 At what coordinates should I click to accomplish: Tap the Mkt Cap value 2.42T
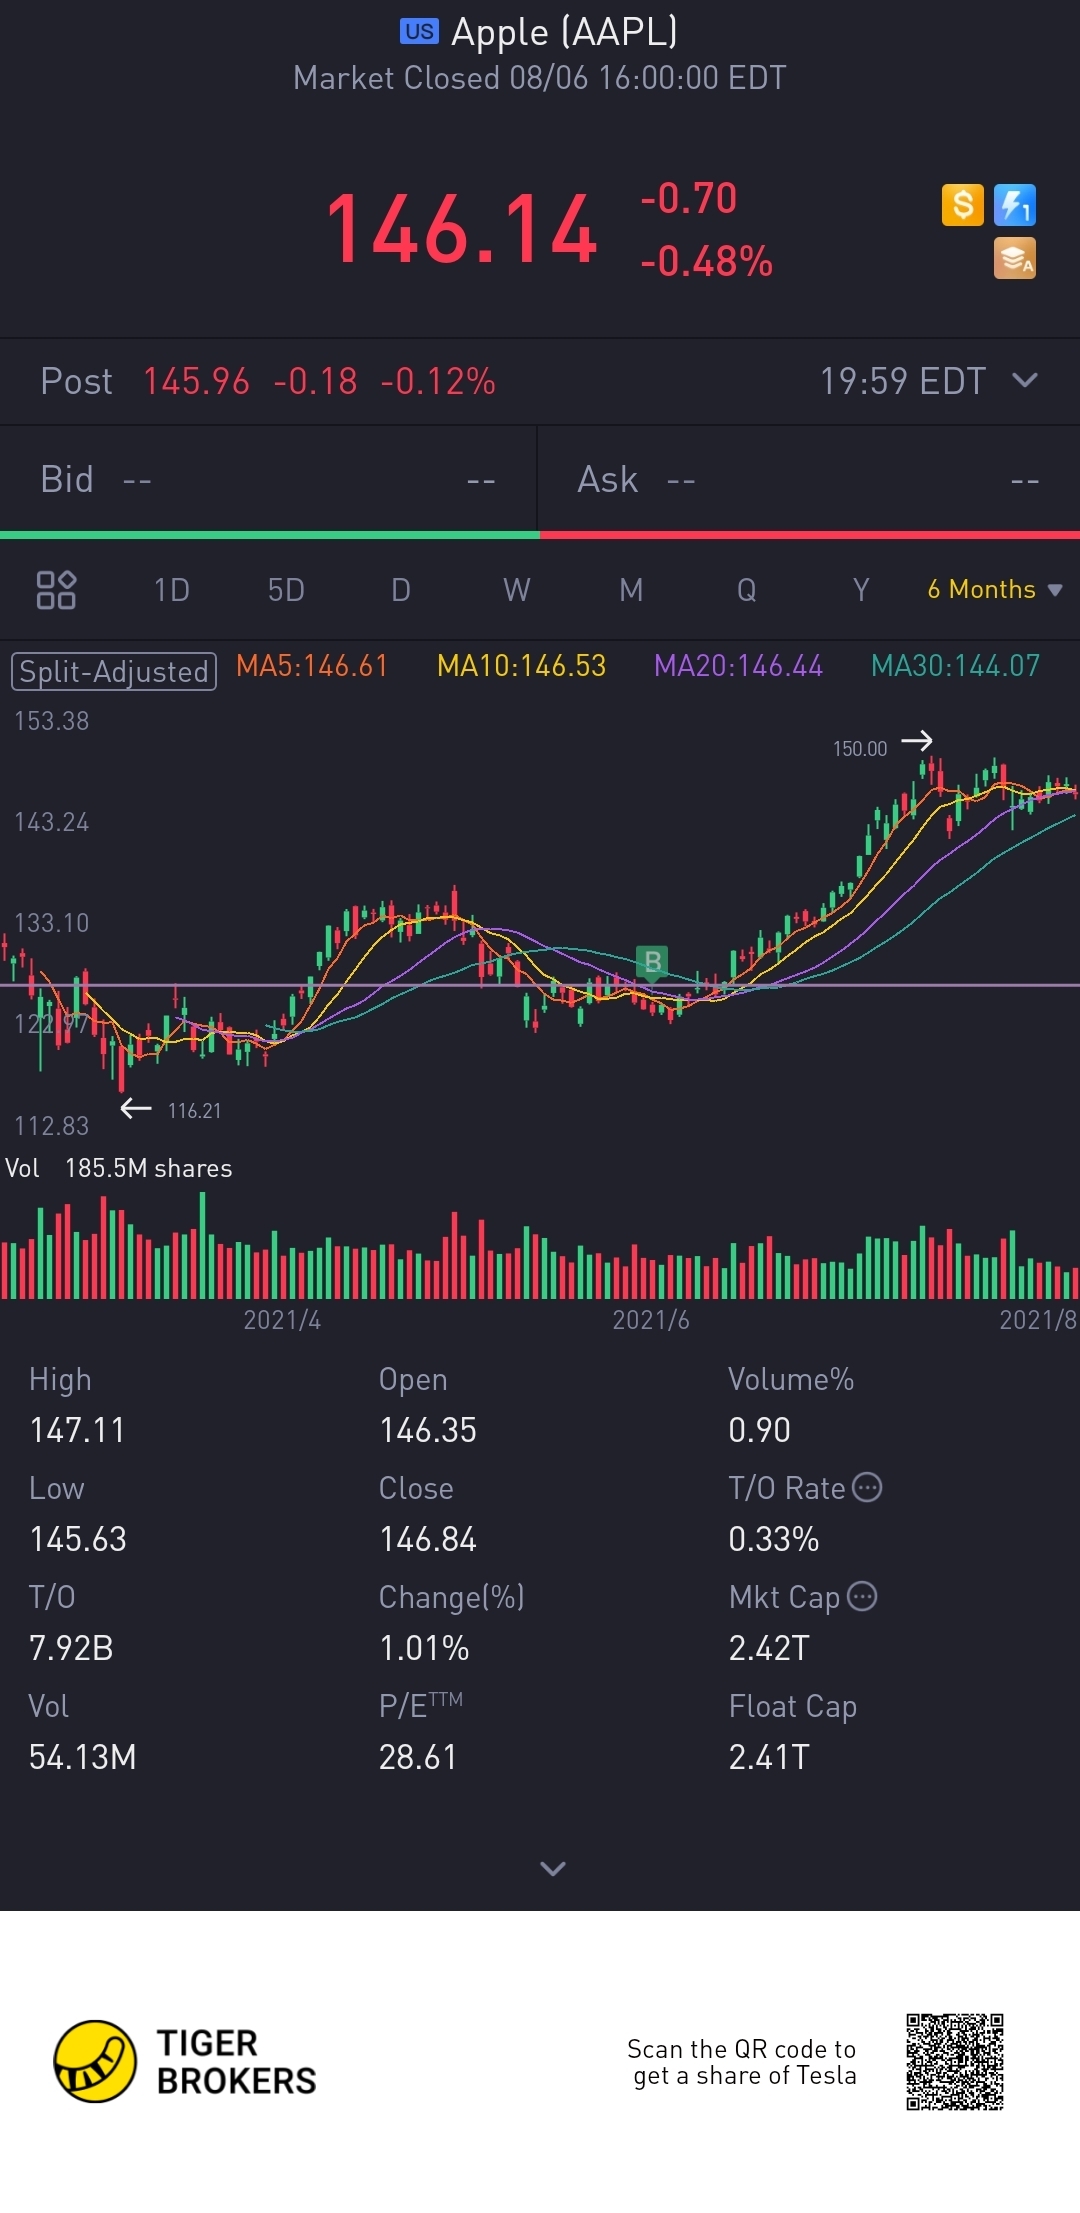[x=769, y=1648]
